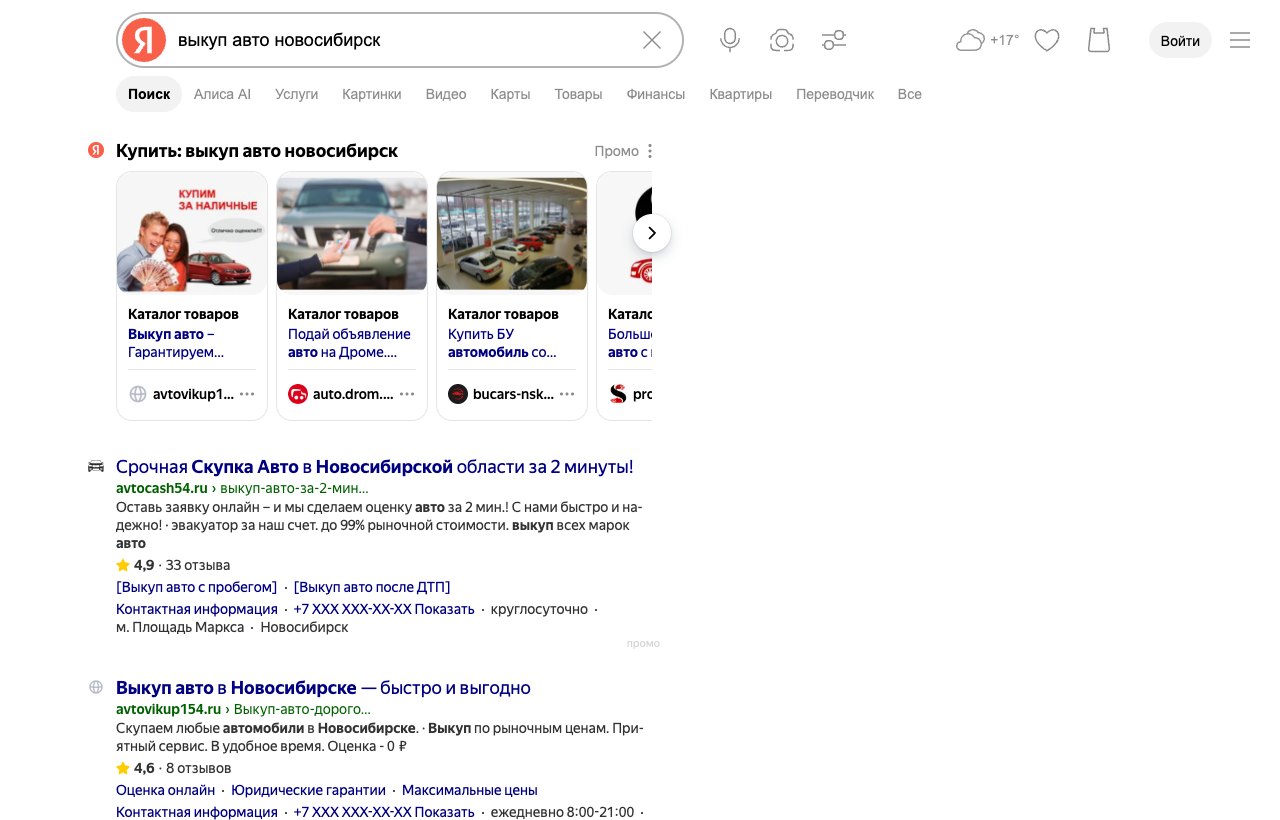Click the bucars-nsk black favicon

tap(458, 394)
